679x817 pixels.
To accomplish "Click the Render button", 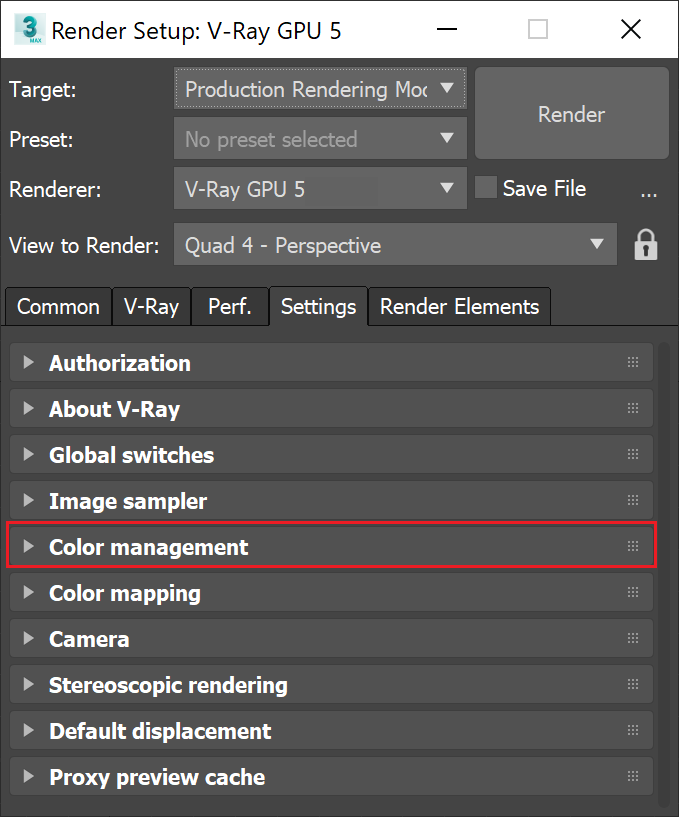I will click(571, 114).
